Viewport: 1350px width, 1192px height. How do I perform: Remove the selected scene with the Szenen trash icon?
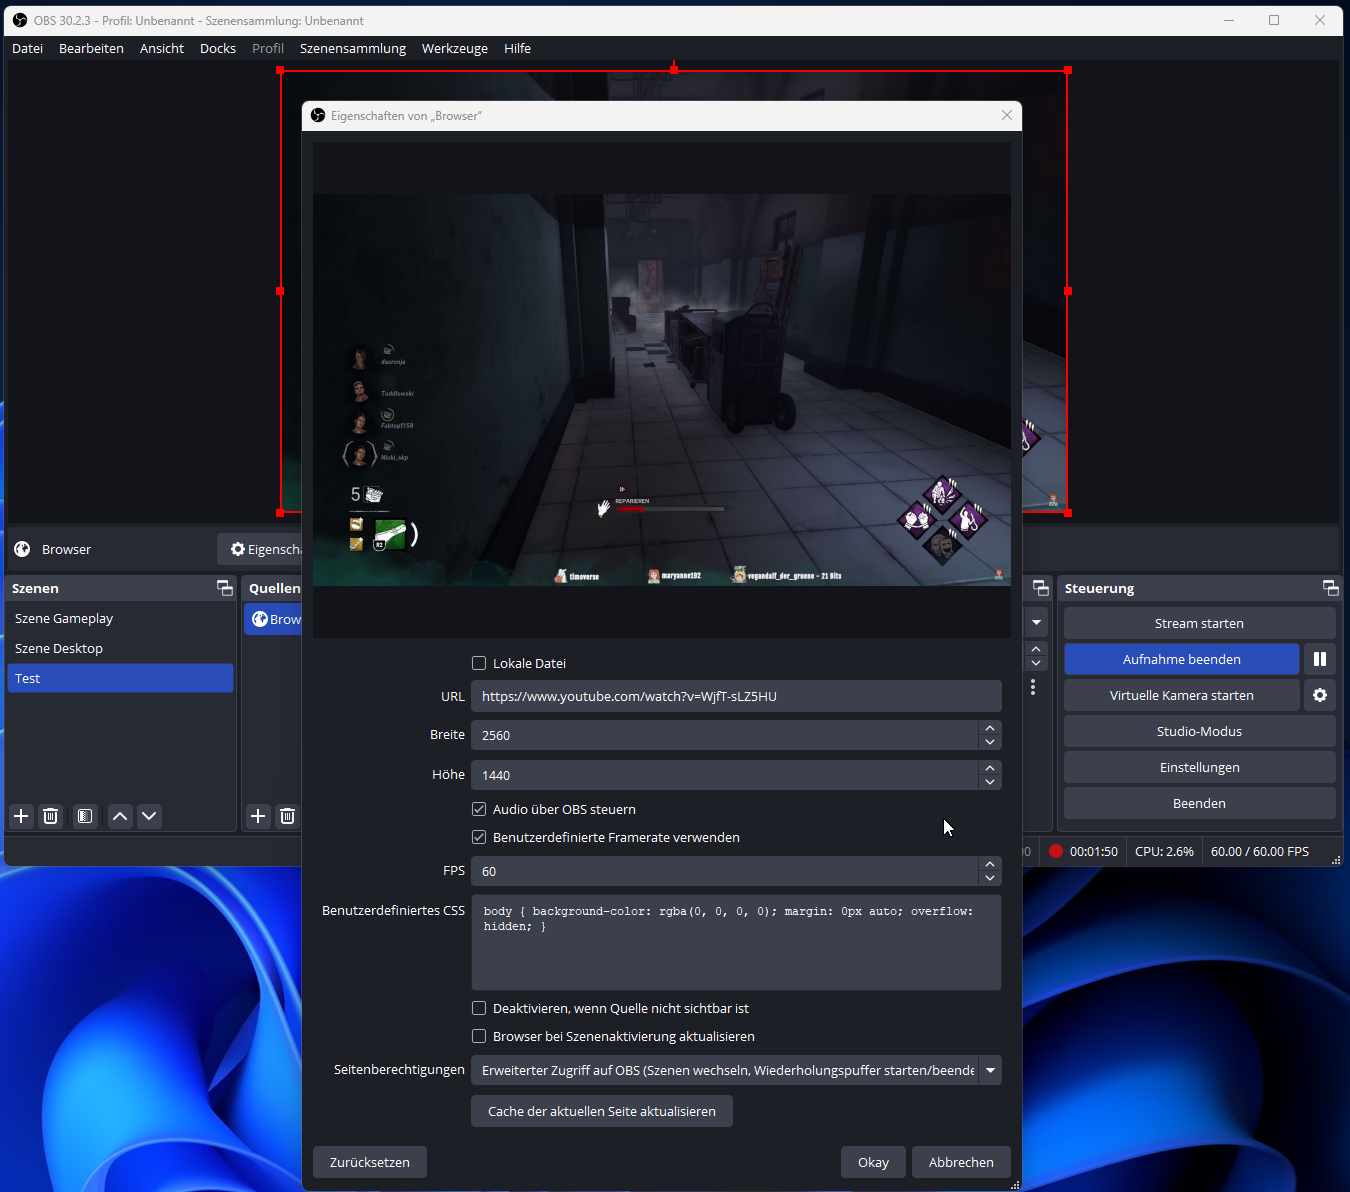51,816
